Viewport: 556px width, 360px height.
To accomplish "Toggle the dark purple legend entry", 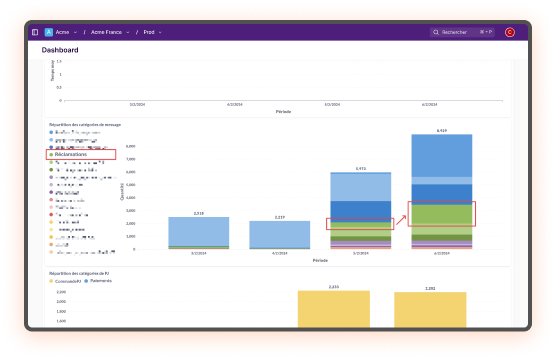I will coord(64,193).
